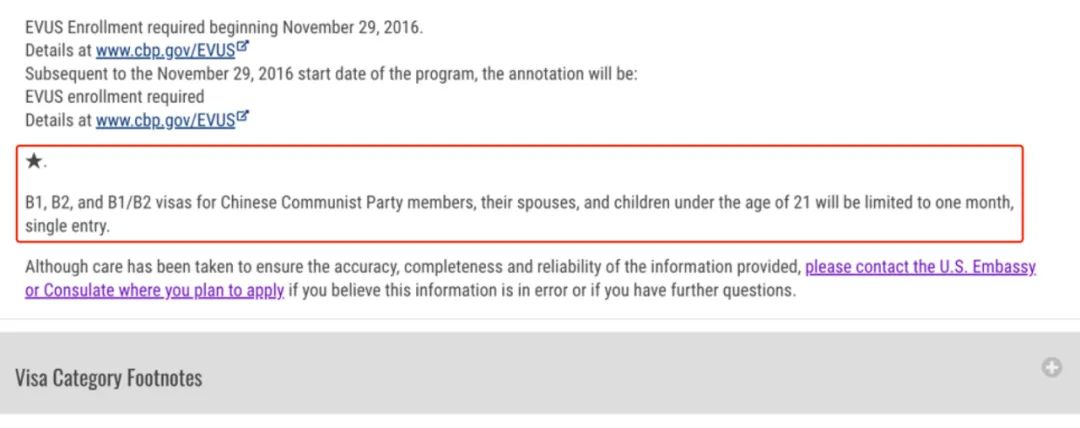Viewport: 1080px width, 428px height.
Task: Click the gray Visa Category Footnotes bar
Action: pos(540,373)
